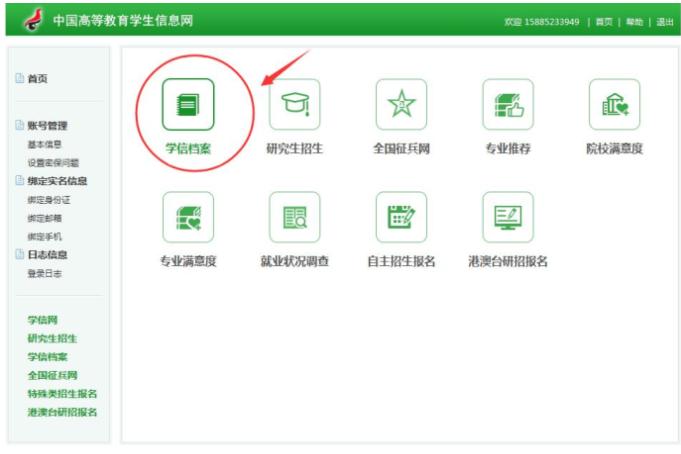Screen dimensions: 681x454
Task: Select 账号管理 section heading
Action: click(47, 126)
